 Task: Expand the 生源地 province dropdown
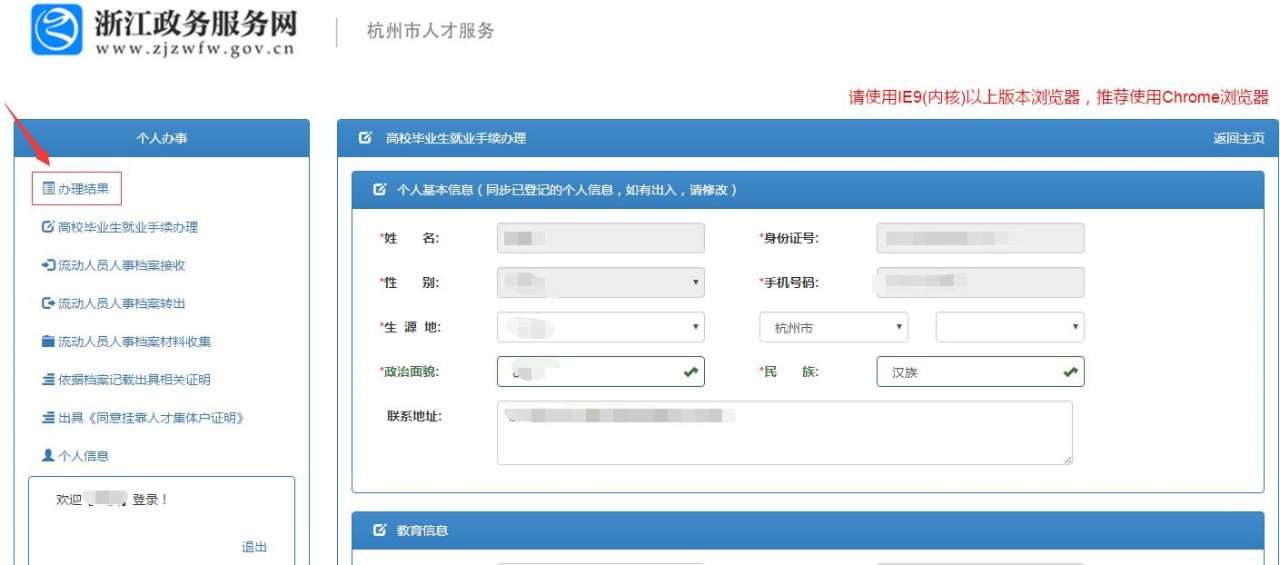click(600, 327)
